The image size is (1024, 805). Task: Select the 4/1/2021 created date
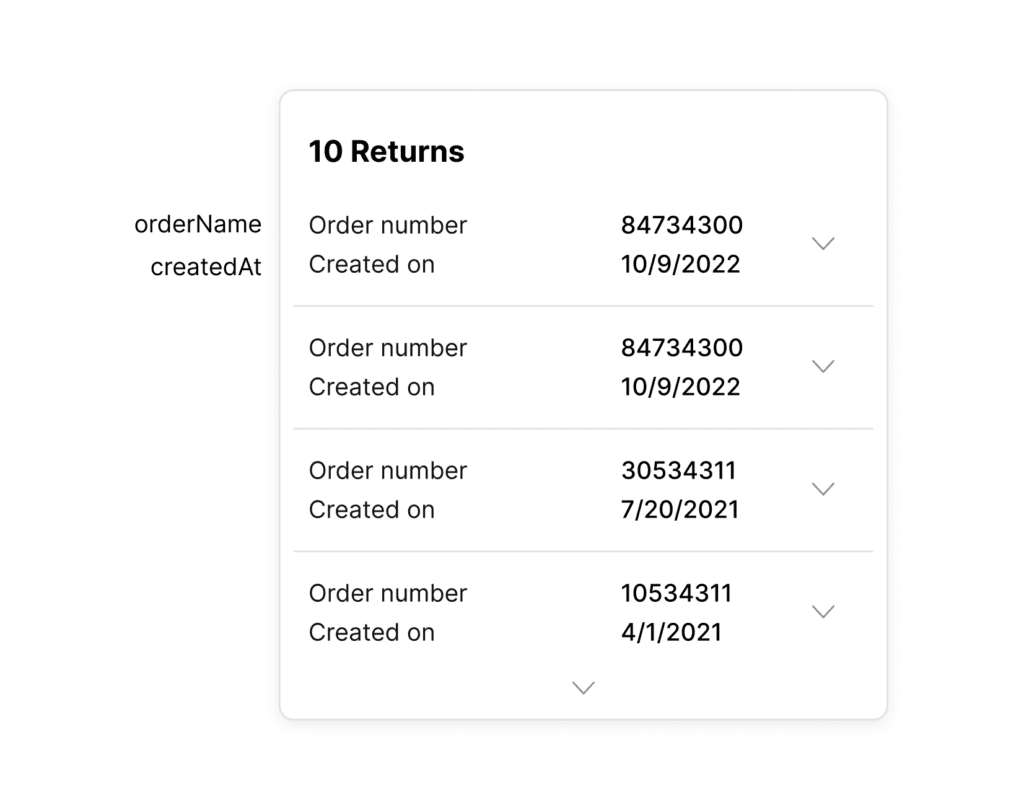[671, 633]
